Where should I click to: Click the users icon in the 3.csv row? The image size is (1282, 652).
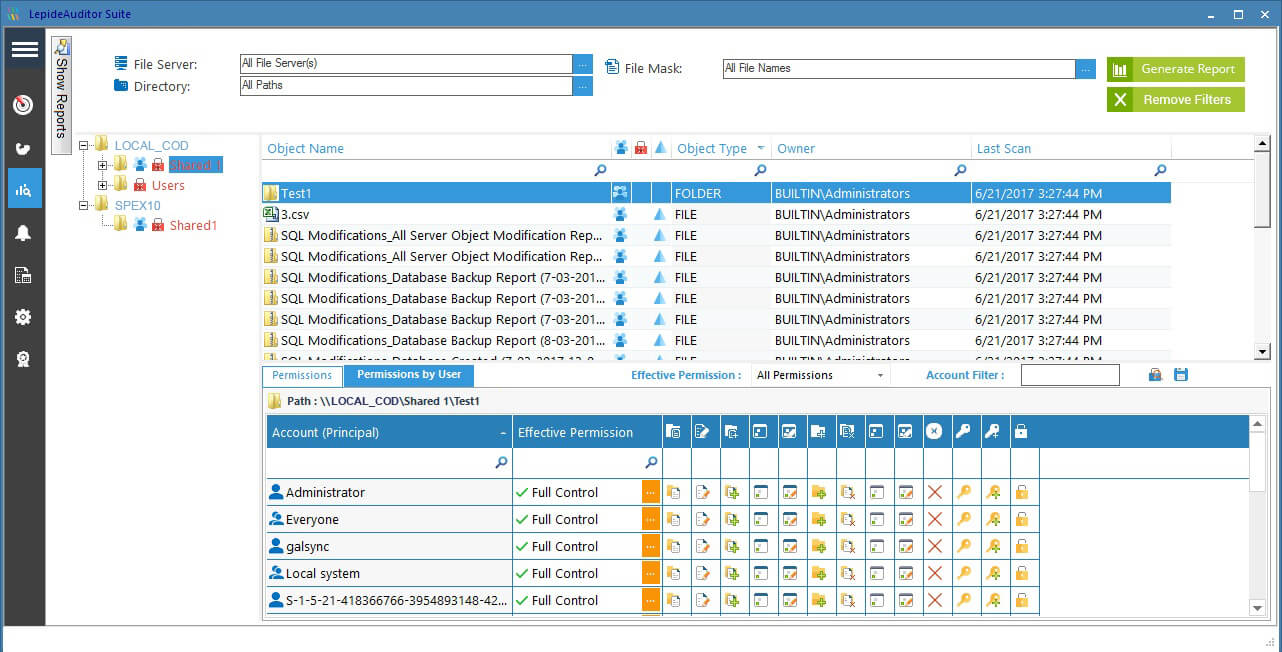click(x=620, y=214)
